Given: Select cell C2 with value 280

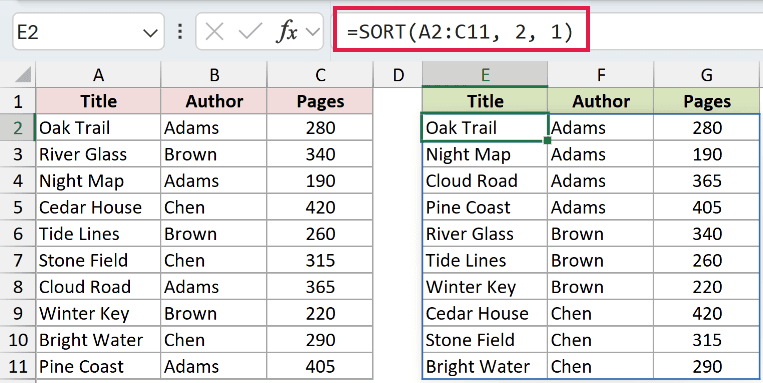Looking at the screenshot, I should [x=320, y=128].
